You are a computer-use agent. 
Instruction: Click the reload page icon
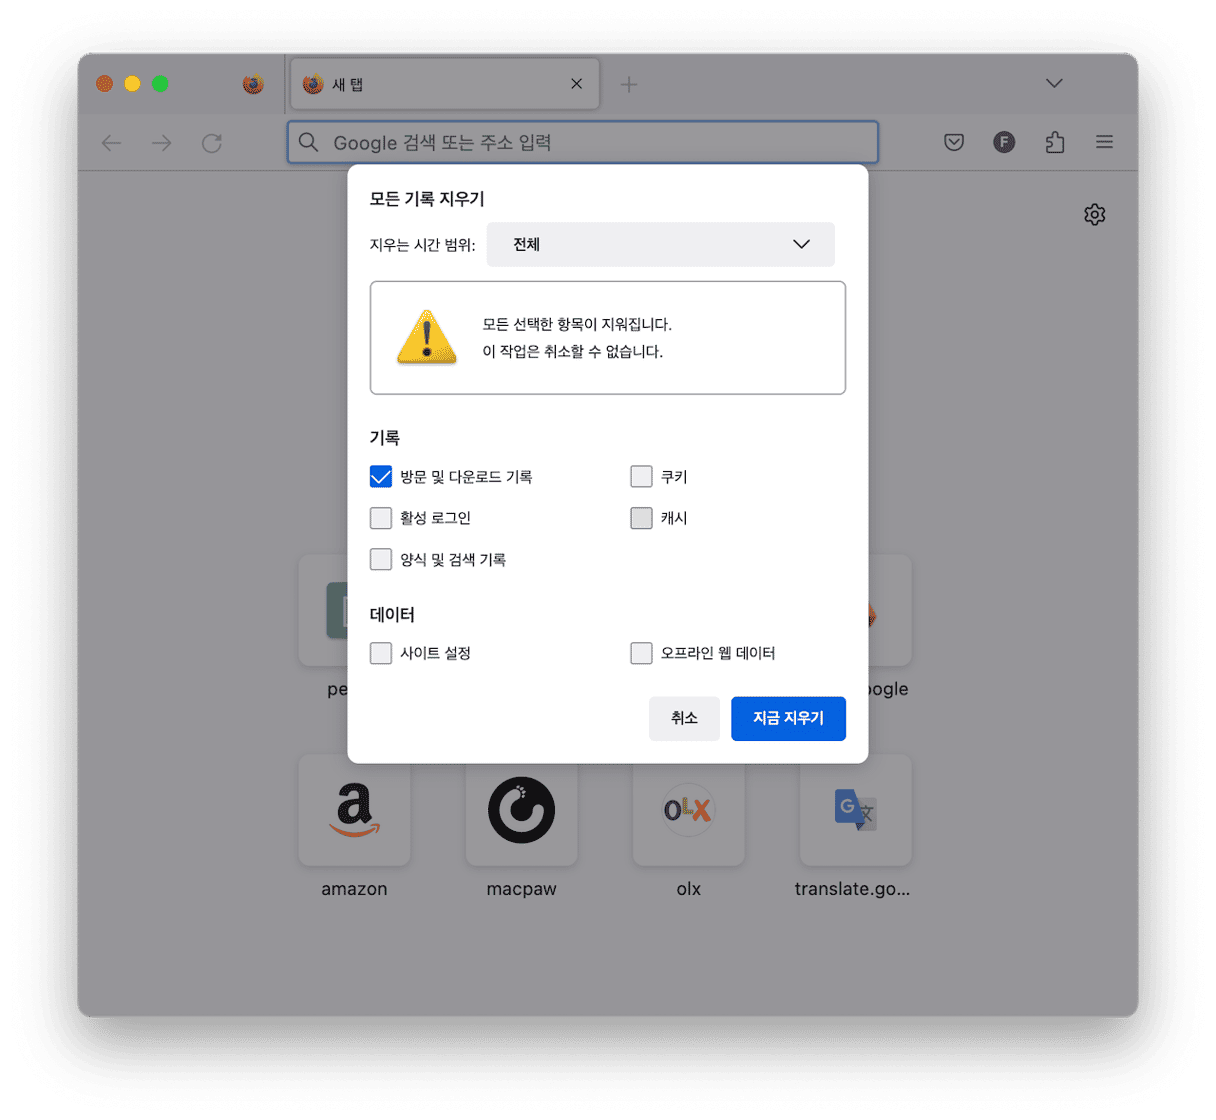click(x=211, y=143)
